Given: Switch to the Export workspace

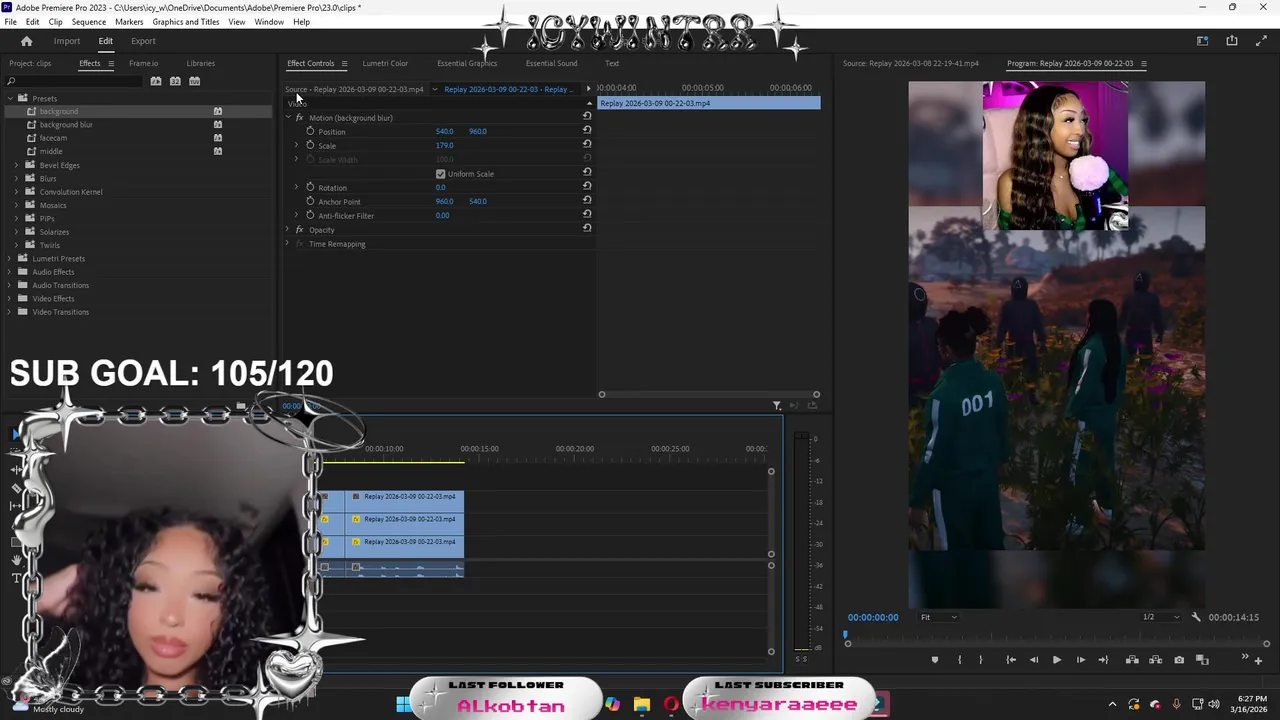Looking at the screenshot, I should click(143, 41).
